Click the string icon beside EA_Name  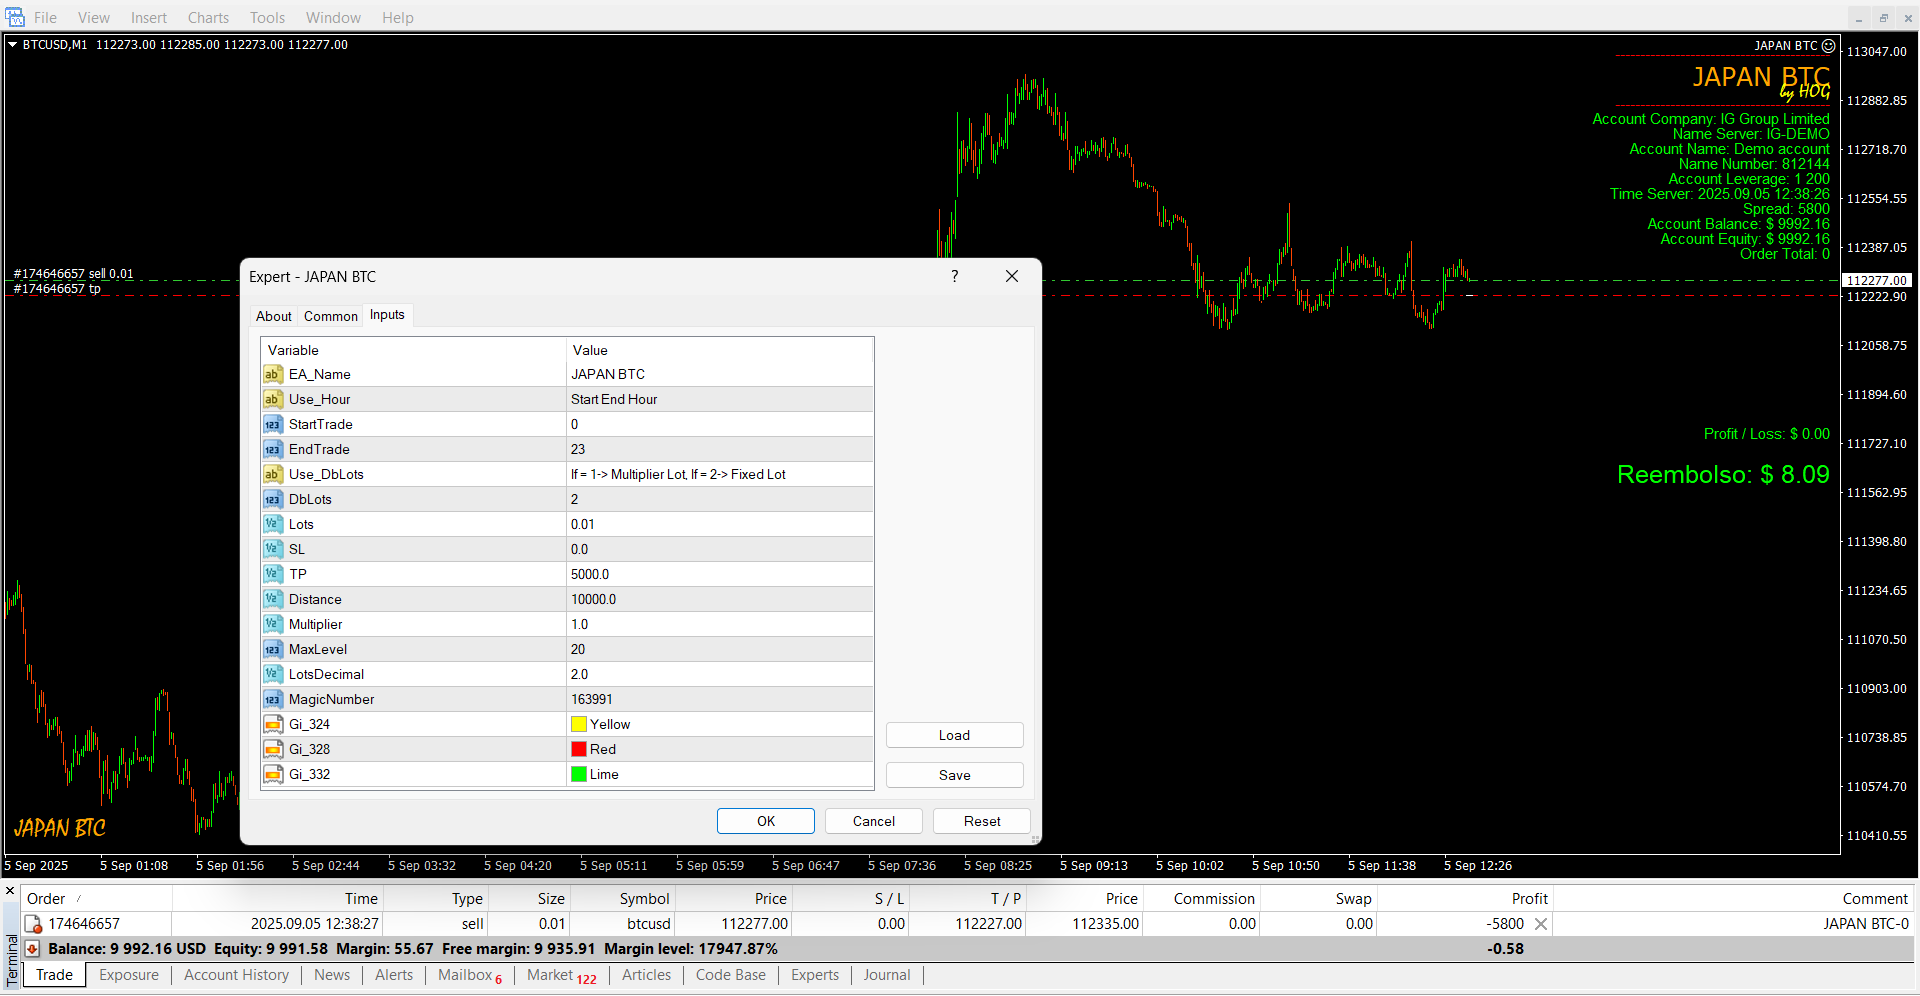pos(272,374)
